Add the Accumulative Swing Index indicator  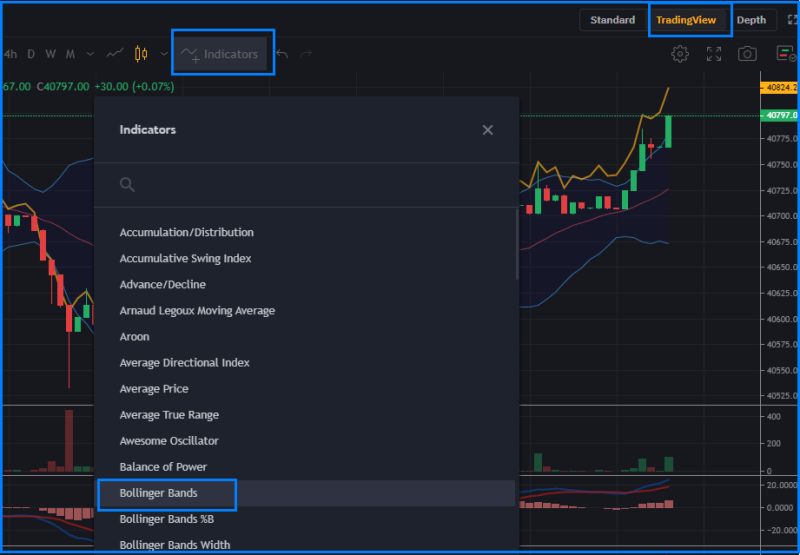(x=307, y=259)
